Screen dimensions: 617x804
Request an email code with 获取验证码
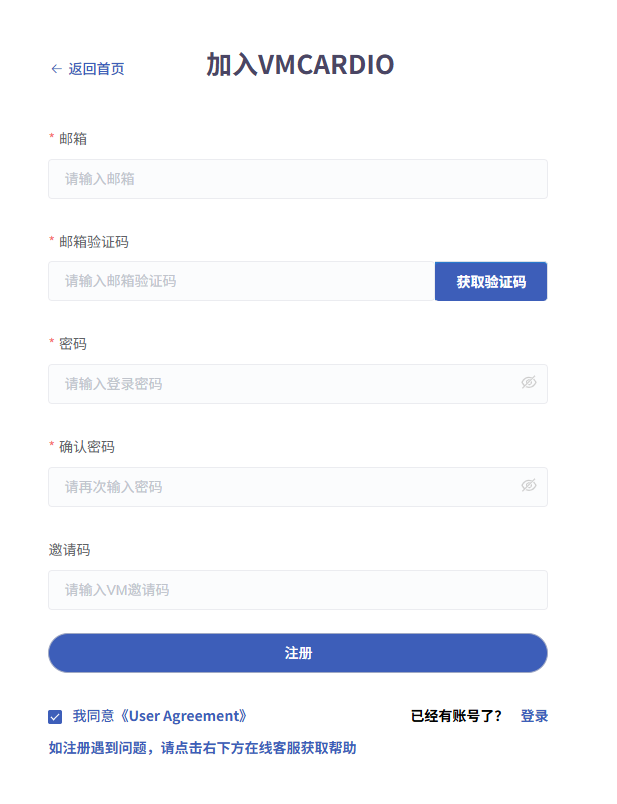pyautogui.click(x=490, y=281)
